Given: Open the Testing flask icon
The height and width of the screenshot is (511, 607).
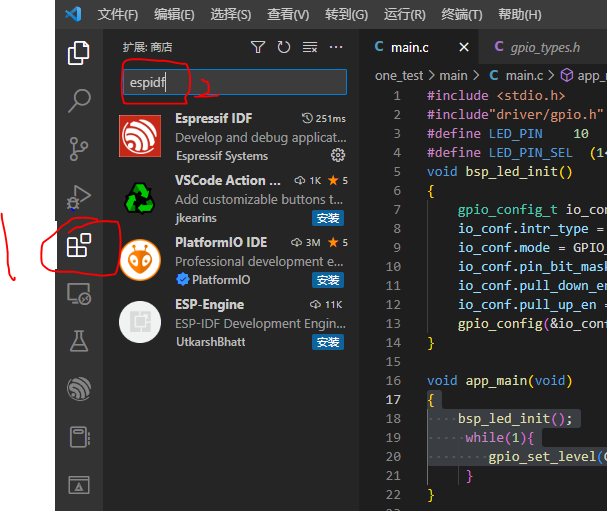Looking at the screenshot, I should [x=79, y=341].
